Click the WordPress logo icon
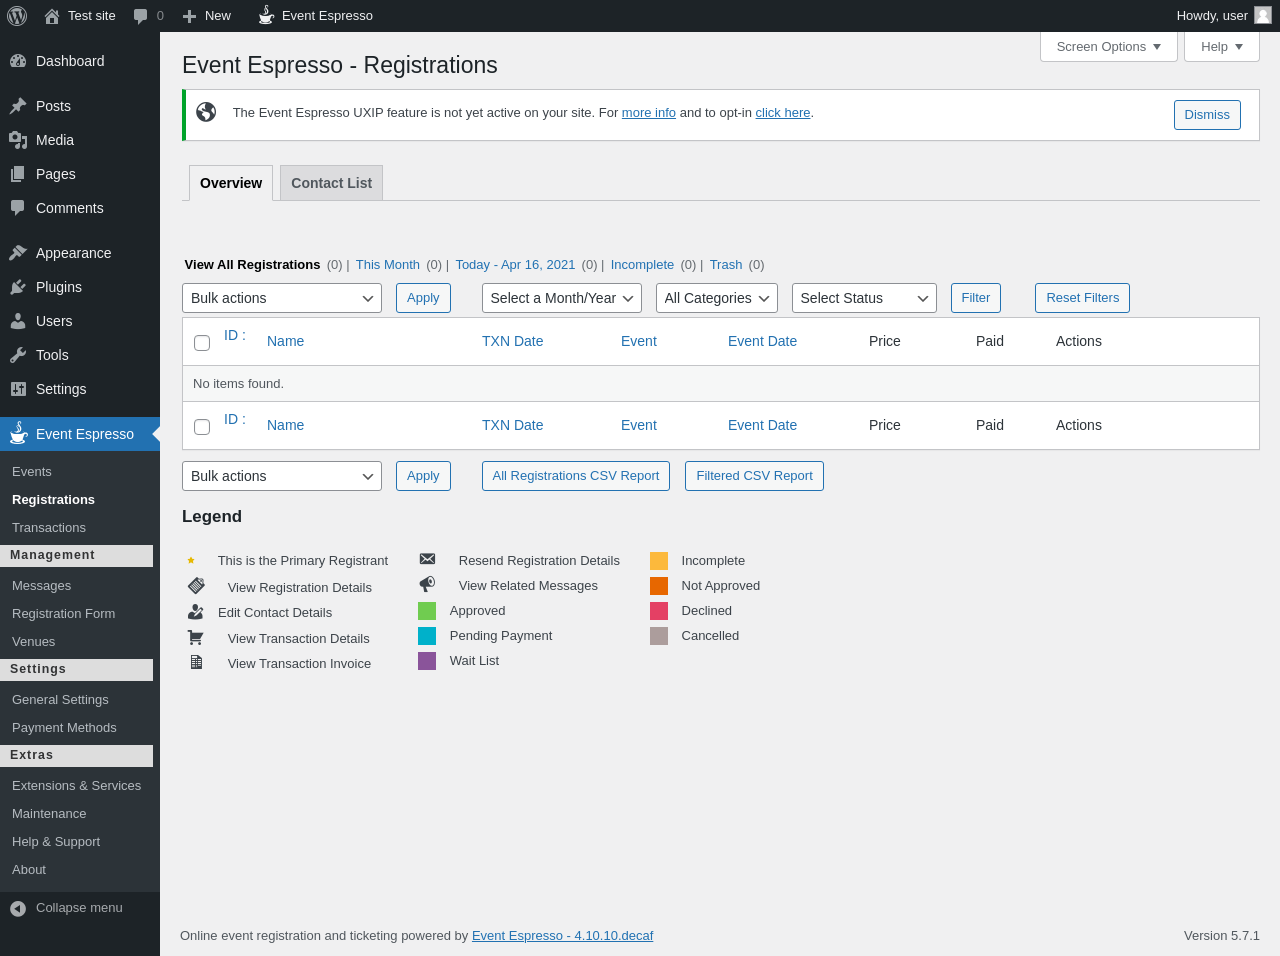The height and width of the screenshot is (956, 1280). pyautogui.click(x=17, y=16)
